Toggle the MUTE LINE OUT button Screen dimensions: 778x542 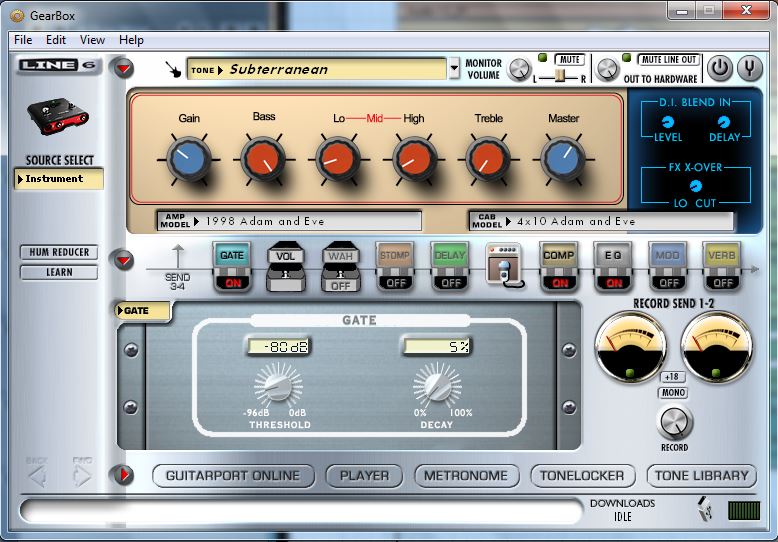point(669,60)
